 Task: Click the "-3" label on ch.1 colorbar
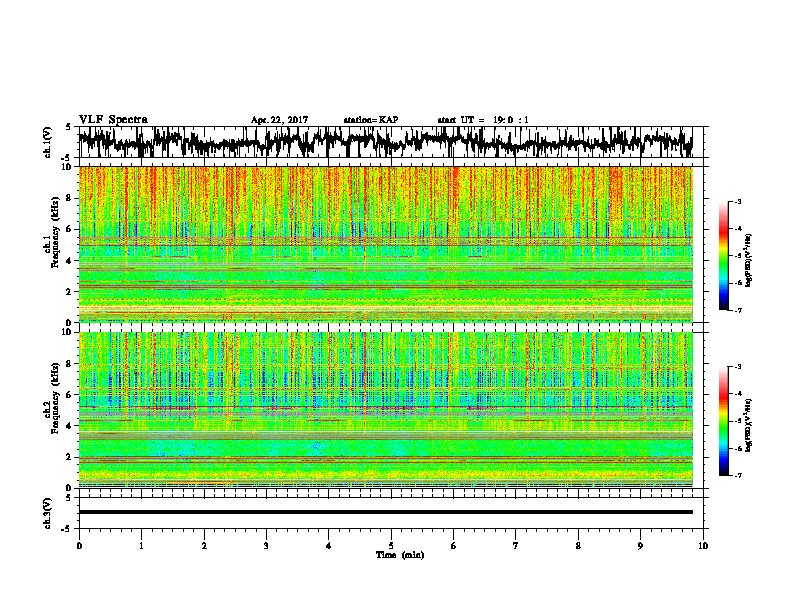(x=737, y=201)
